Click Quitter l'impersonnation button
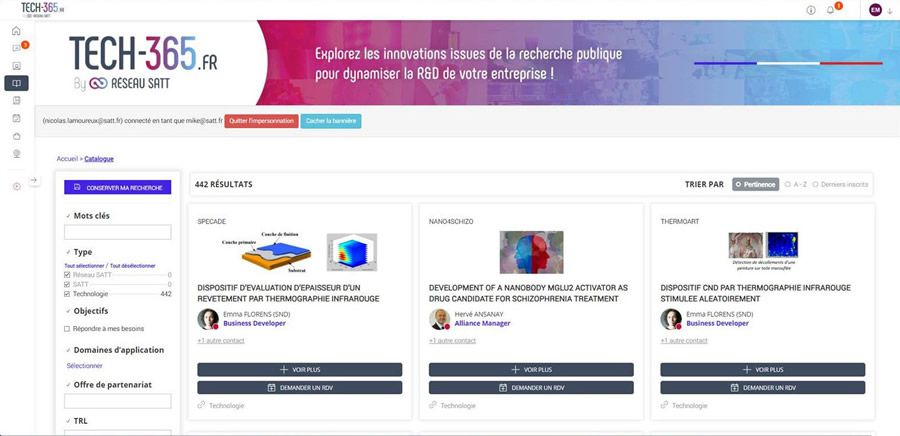 [261, 121]
